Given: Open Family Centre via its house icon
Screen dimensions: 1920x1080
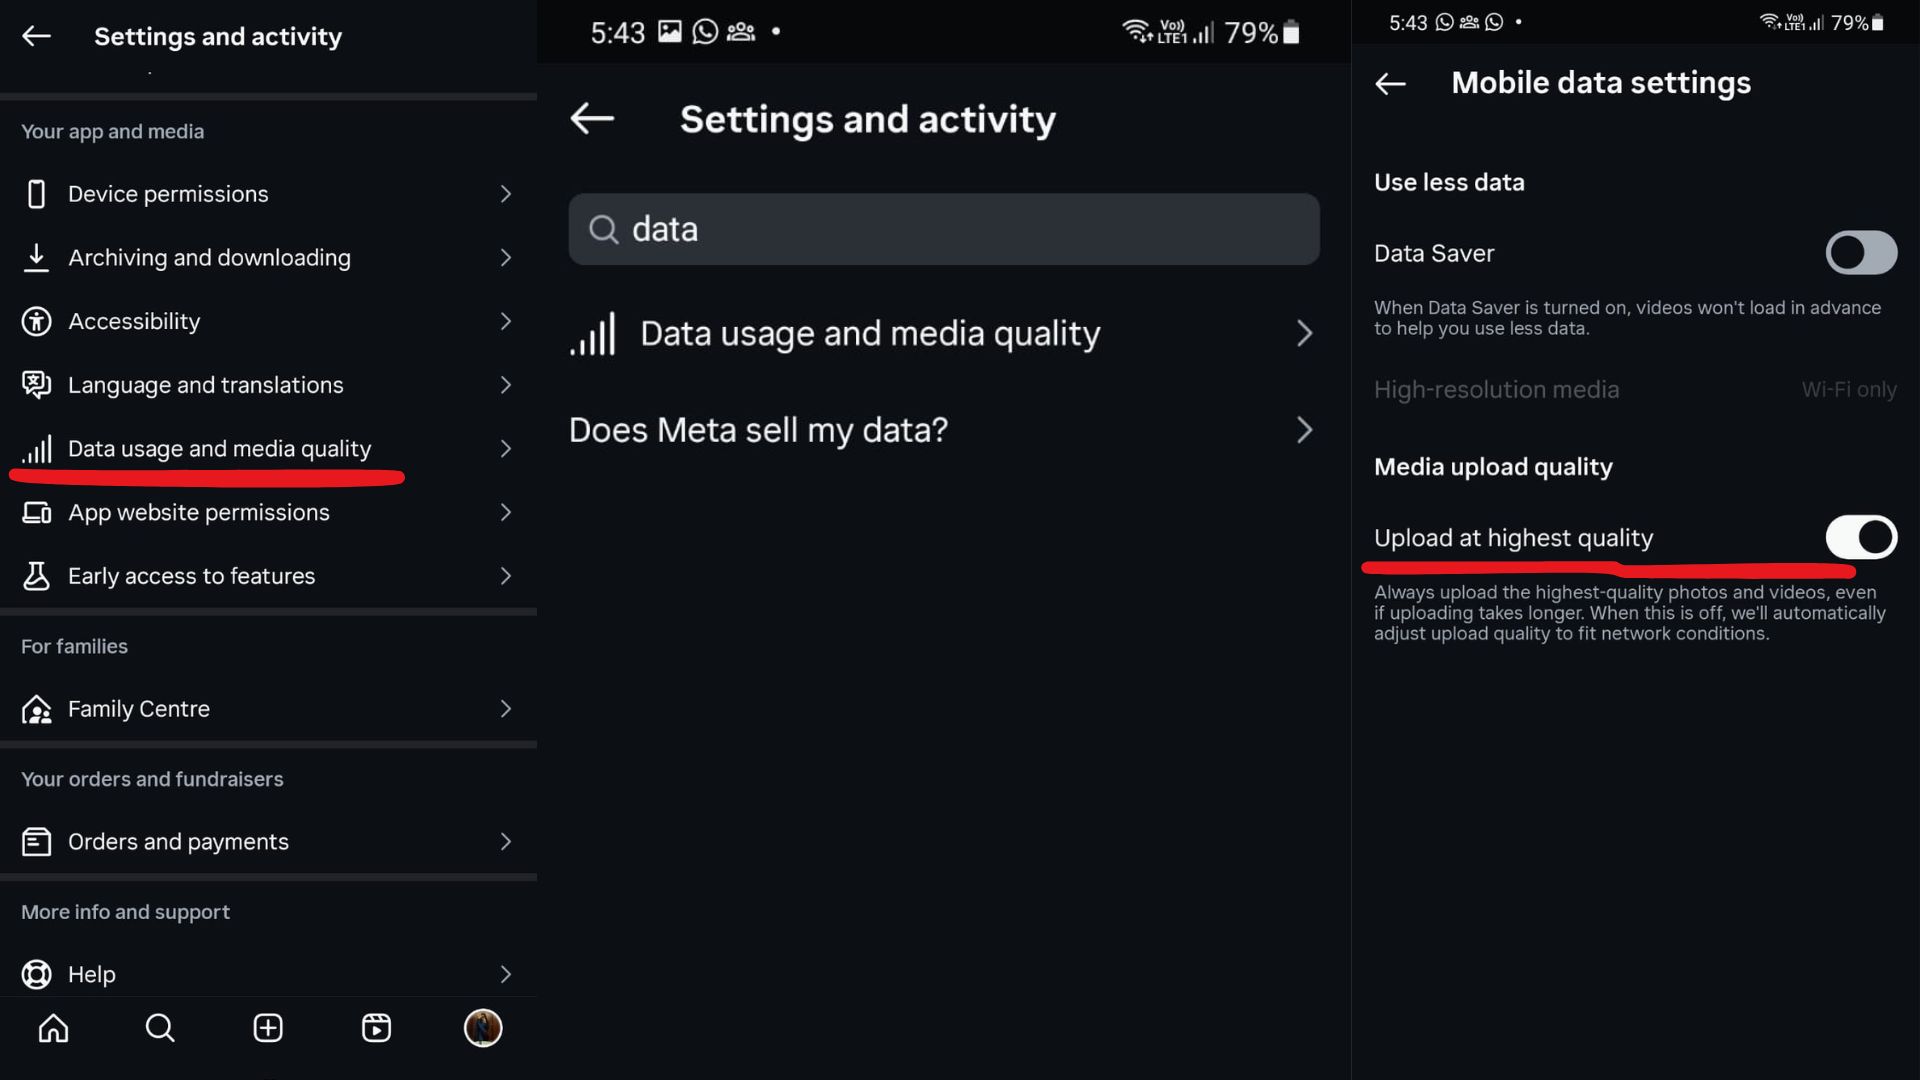Looking at the screenshot, I should [36, 709].
